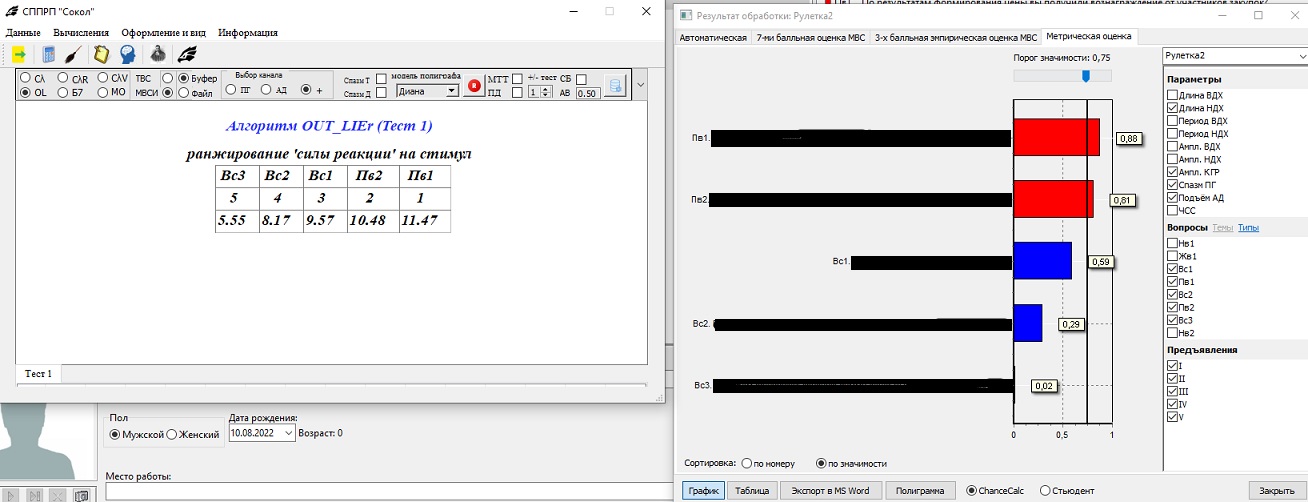Open the Информация menu
The image size is (1308, 502).
(x=247, y=33)
